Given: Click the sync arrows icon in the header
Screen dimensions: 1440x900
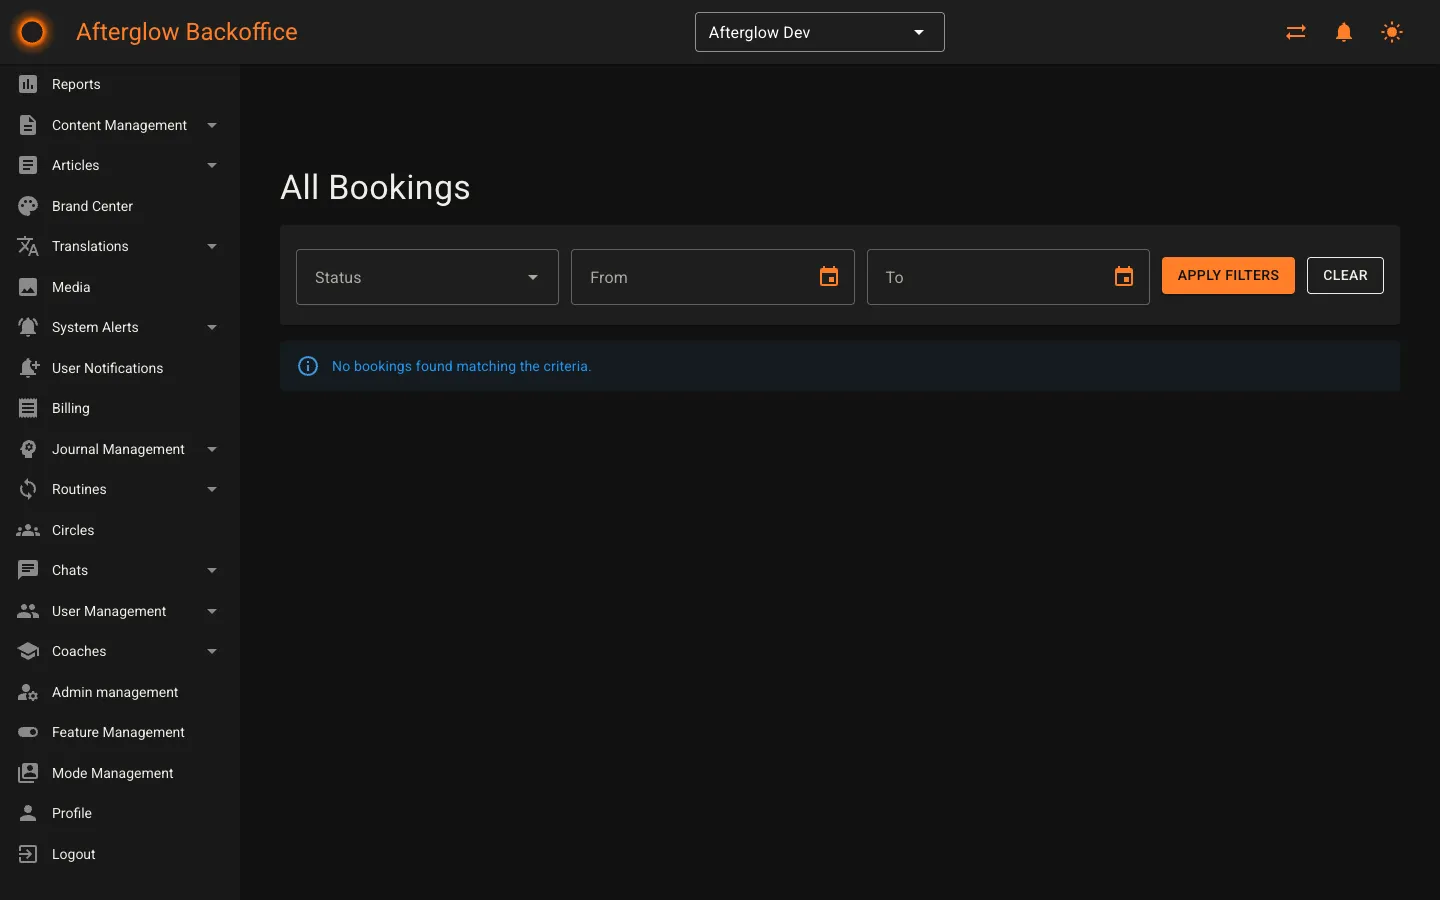Looking at the screenshot, I should point(1295,32).
